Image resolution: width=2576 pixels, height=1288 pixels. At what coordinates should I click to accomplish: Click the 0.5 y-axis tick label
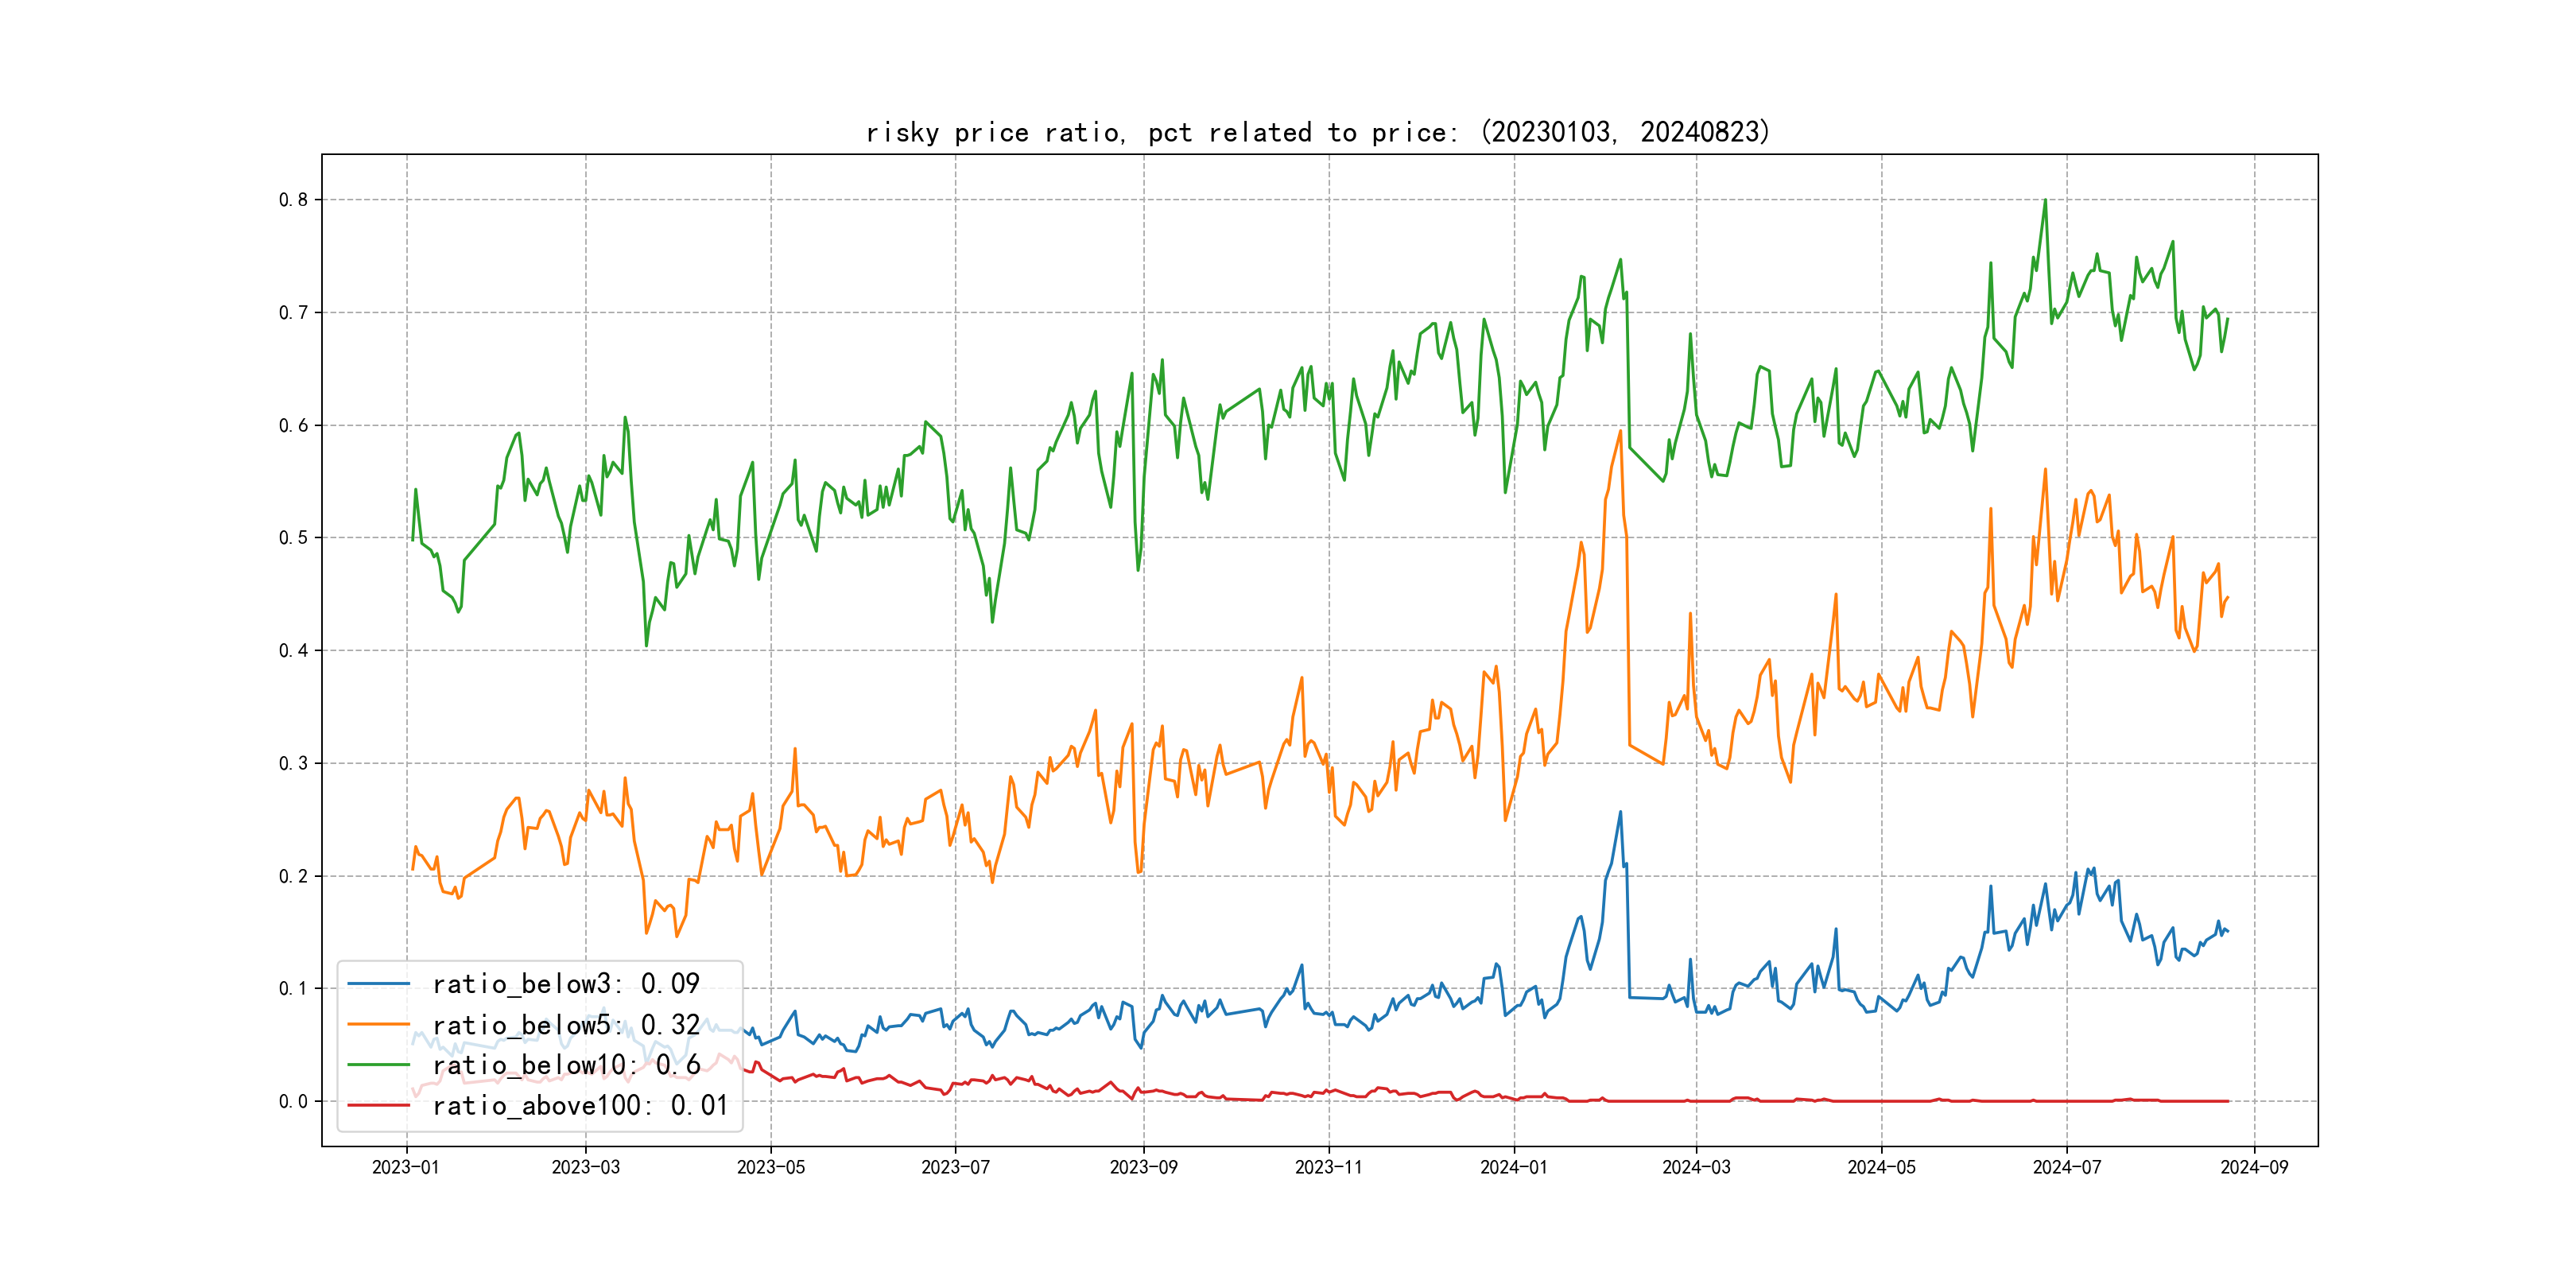293,538
